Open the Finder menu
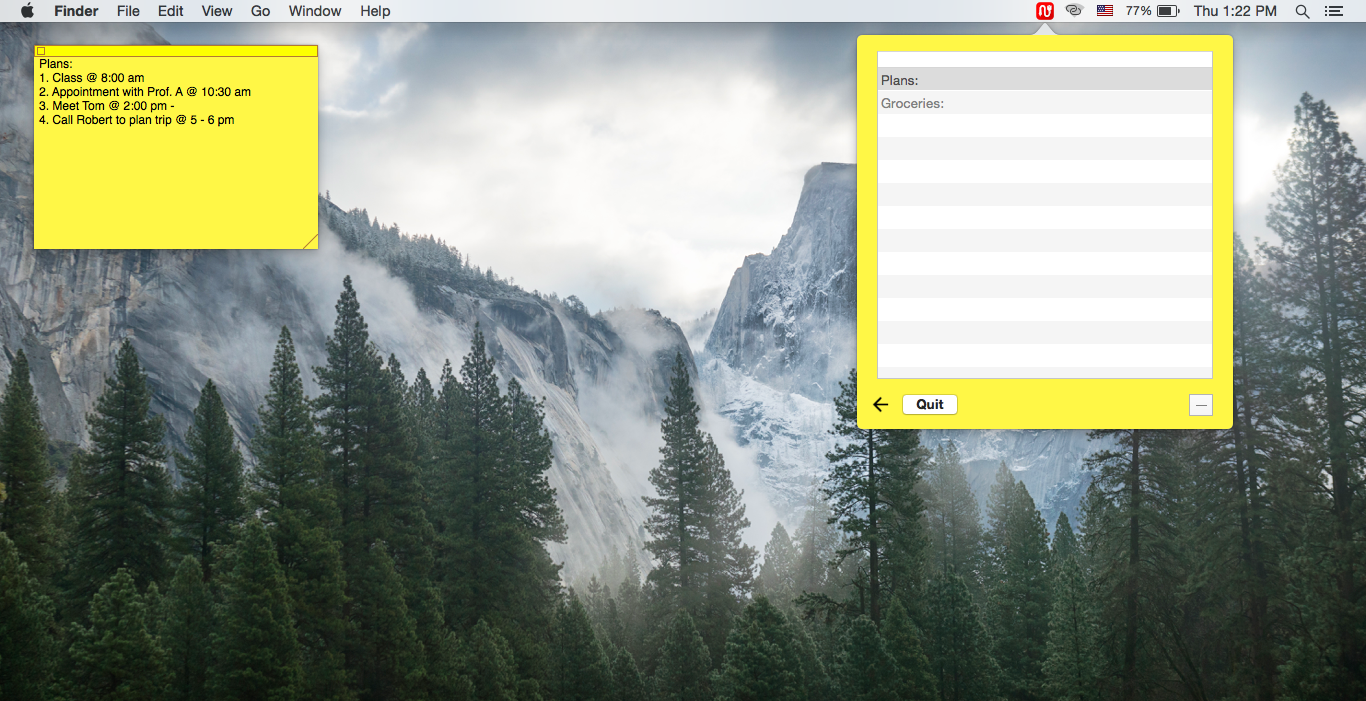This screenshot has height=701, width=1366. click(76, 11)
